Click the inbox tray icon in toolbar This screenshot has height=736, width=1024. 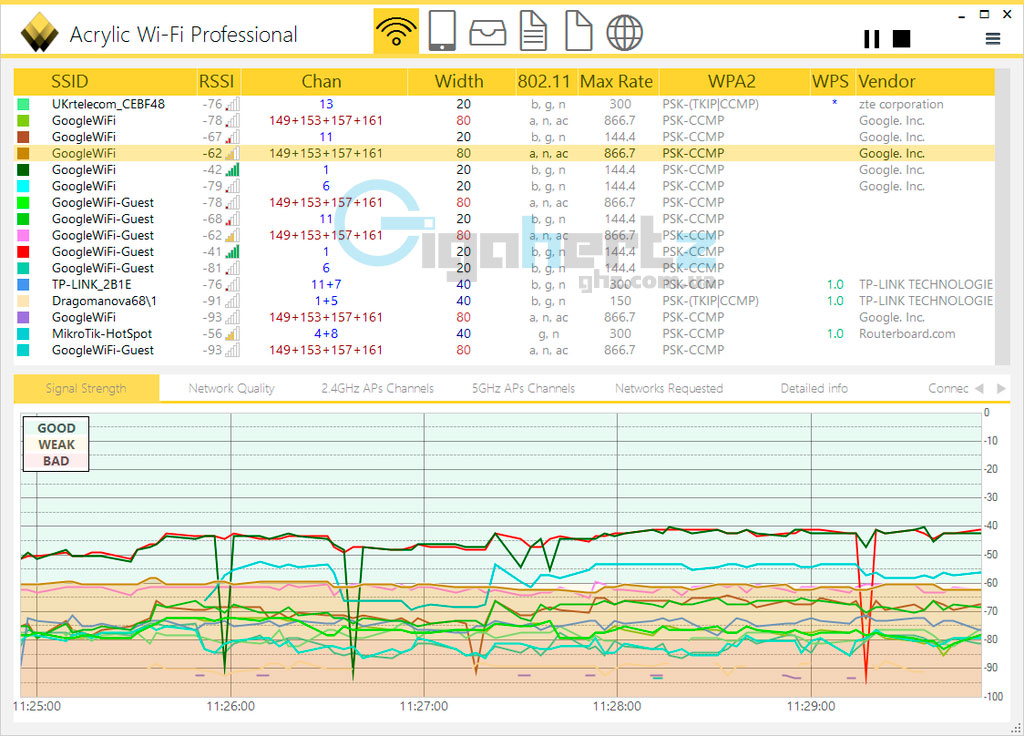click(x=489, y=32)
